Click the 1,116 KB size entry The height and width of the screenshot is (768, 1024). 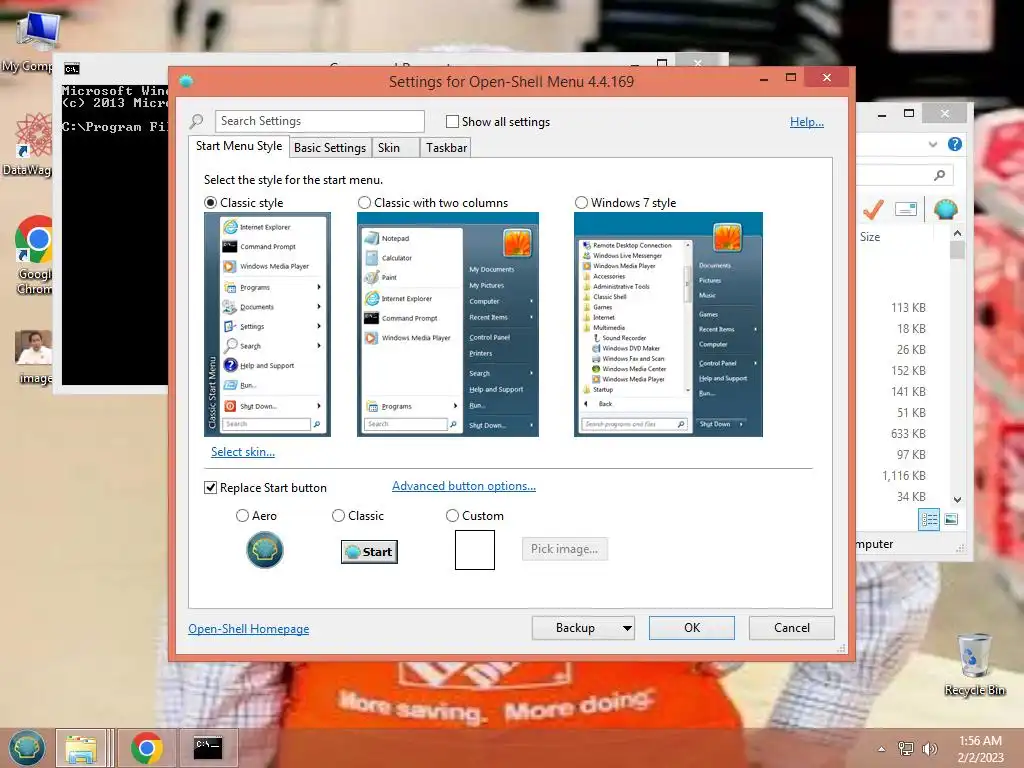904,476
